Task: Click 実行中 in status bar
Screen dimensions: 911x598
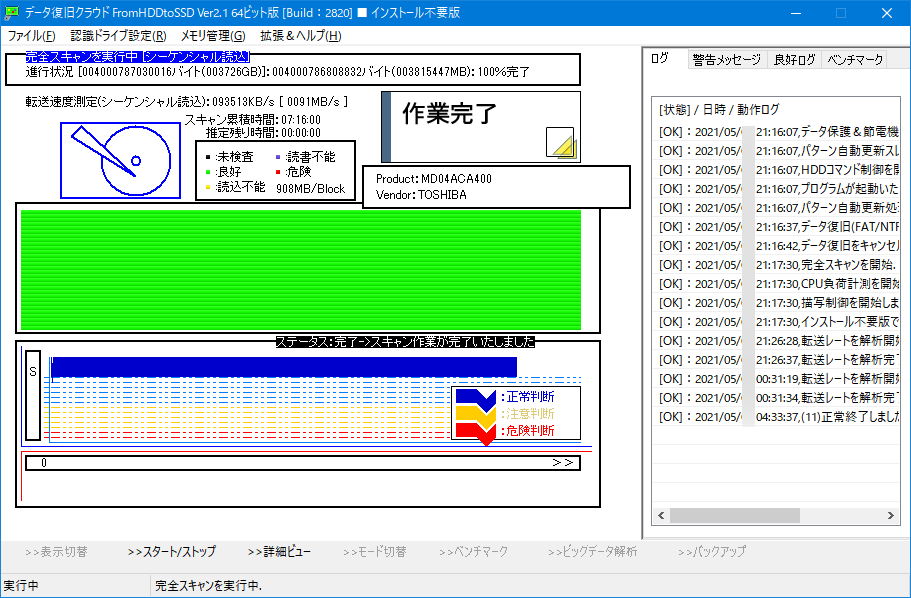Action: 21,586
